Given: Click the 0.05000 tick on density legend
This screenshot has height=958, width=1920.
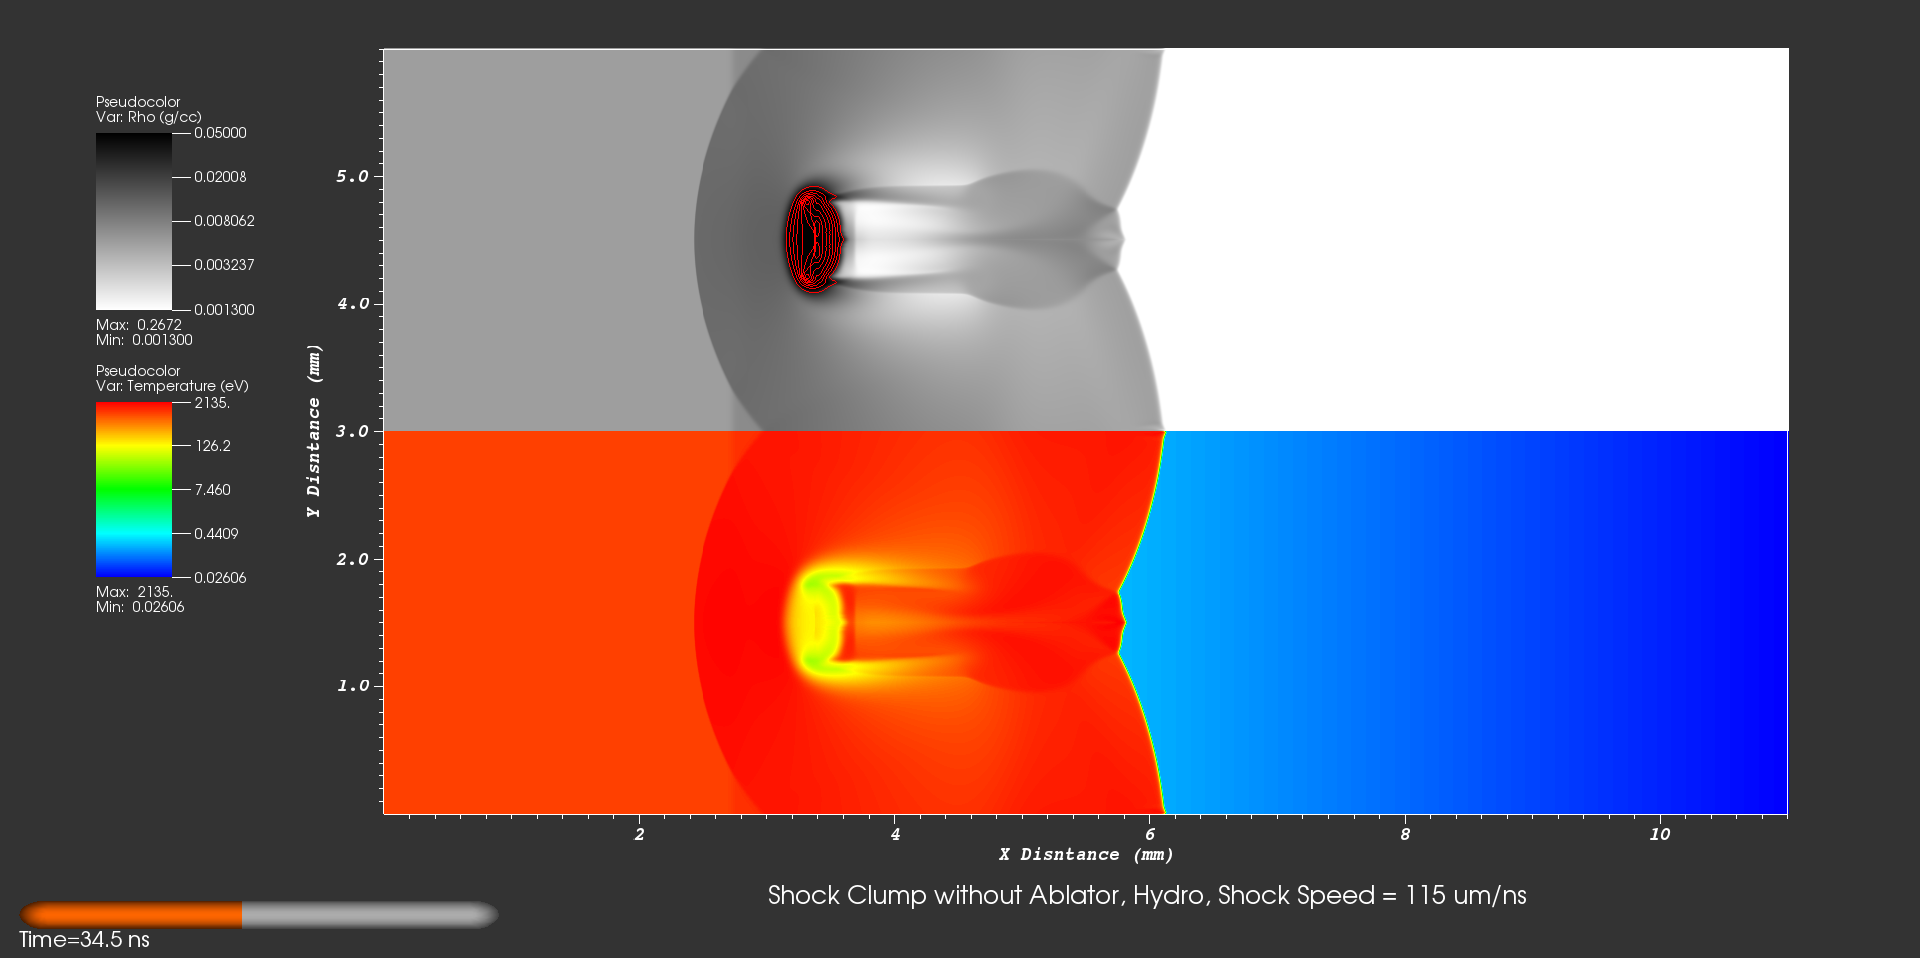Looking at the screenshot, I should 220,133.
